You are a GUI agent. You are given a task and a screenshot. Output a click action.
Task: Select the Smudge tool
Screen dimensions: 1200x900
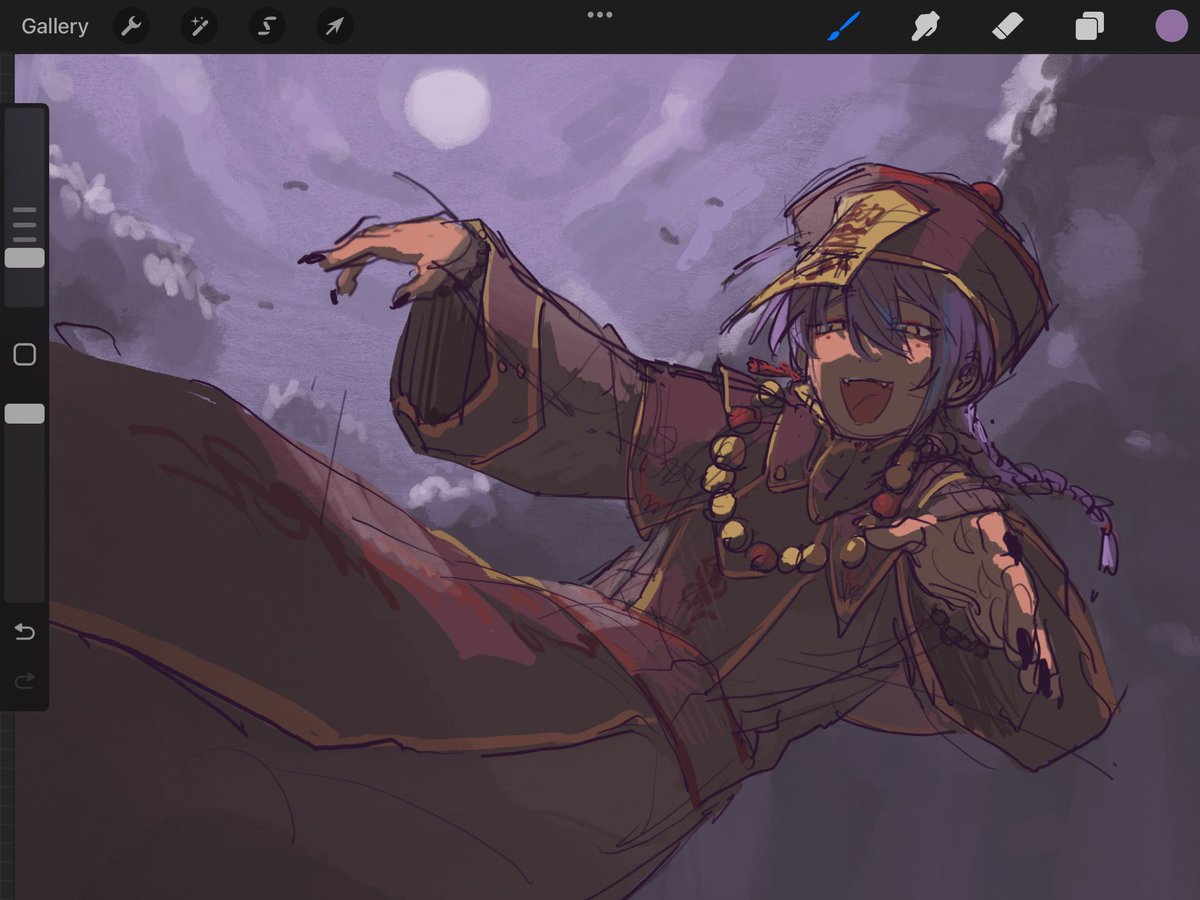tap(926, 26)
